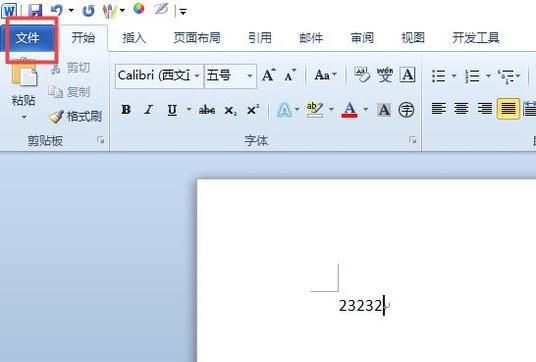Image resolution: width=536 pixels, height=362 pixels.
Task: Click the Shrink Font icon
Action: click(290, 75)
